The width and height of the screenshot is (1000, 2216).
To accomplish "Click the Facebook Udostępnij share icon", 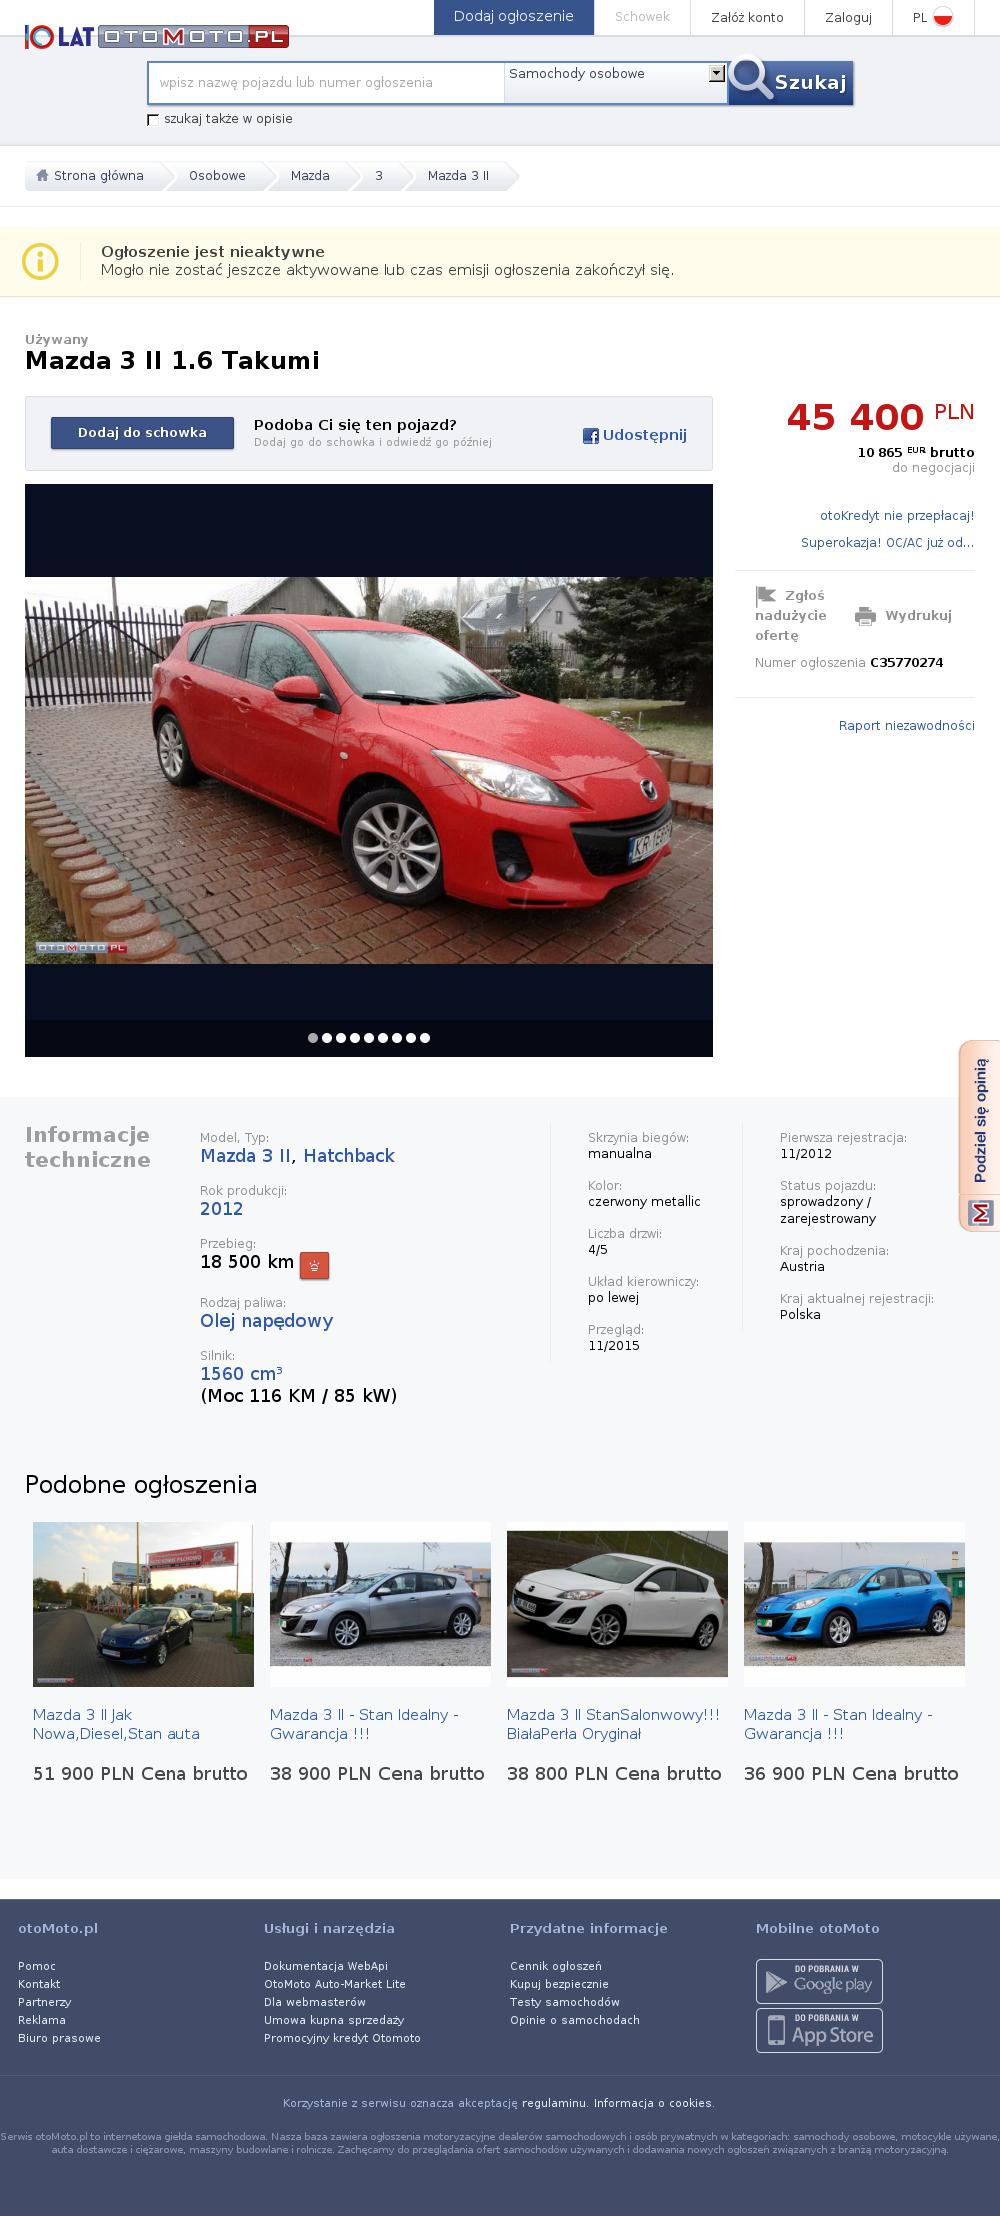I will pos(591,436).
